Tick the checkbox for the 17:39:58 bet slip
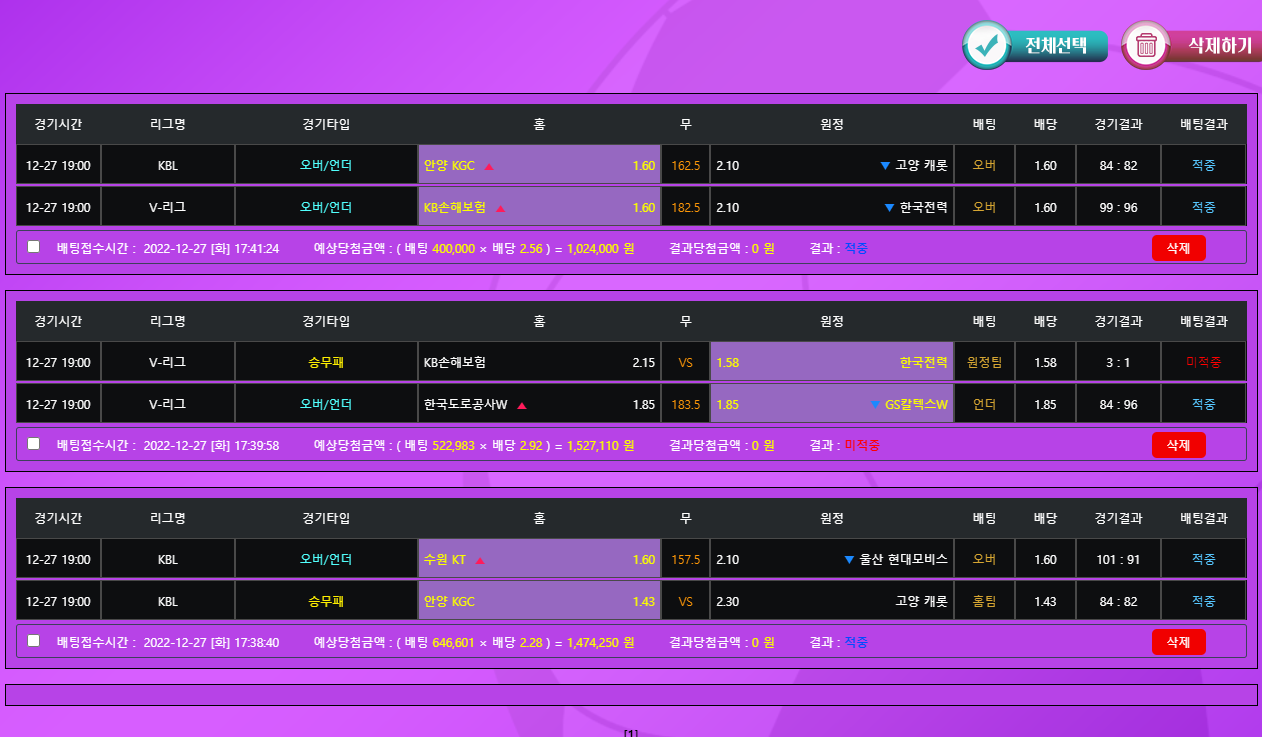This screenshot has width=1262, height=737. click(34, 444)
